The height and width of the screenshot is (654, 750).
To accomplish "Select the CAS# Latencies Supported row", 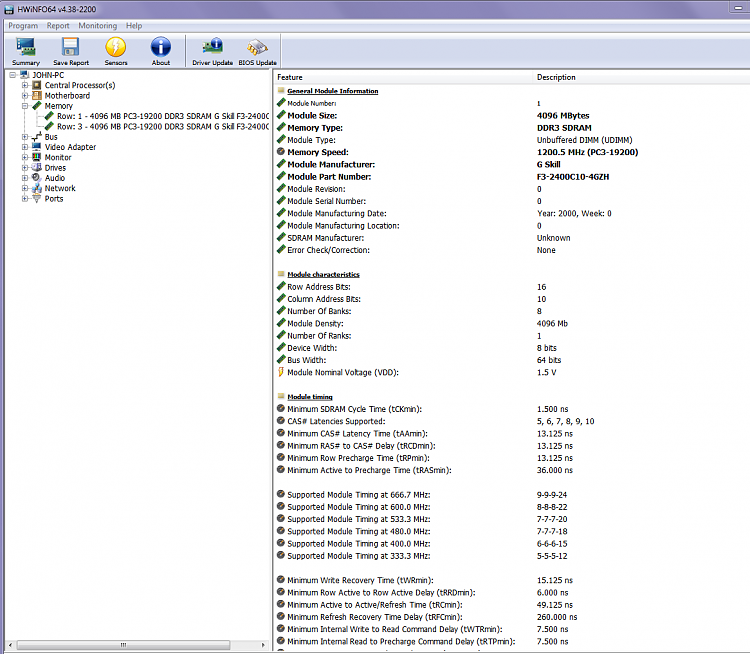I will (512, 421).
